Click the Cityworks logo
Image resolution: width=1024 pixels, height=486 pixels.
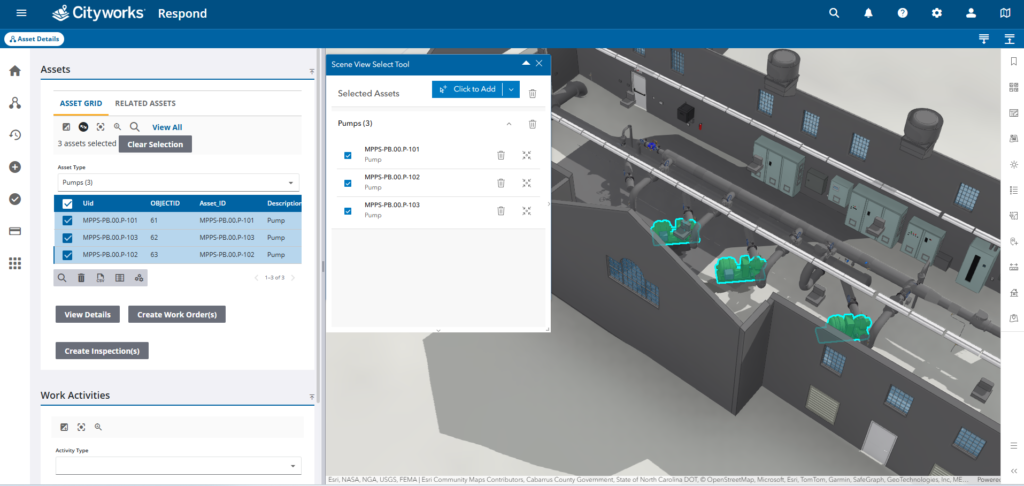tap(98, 12)
